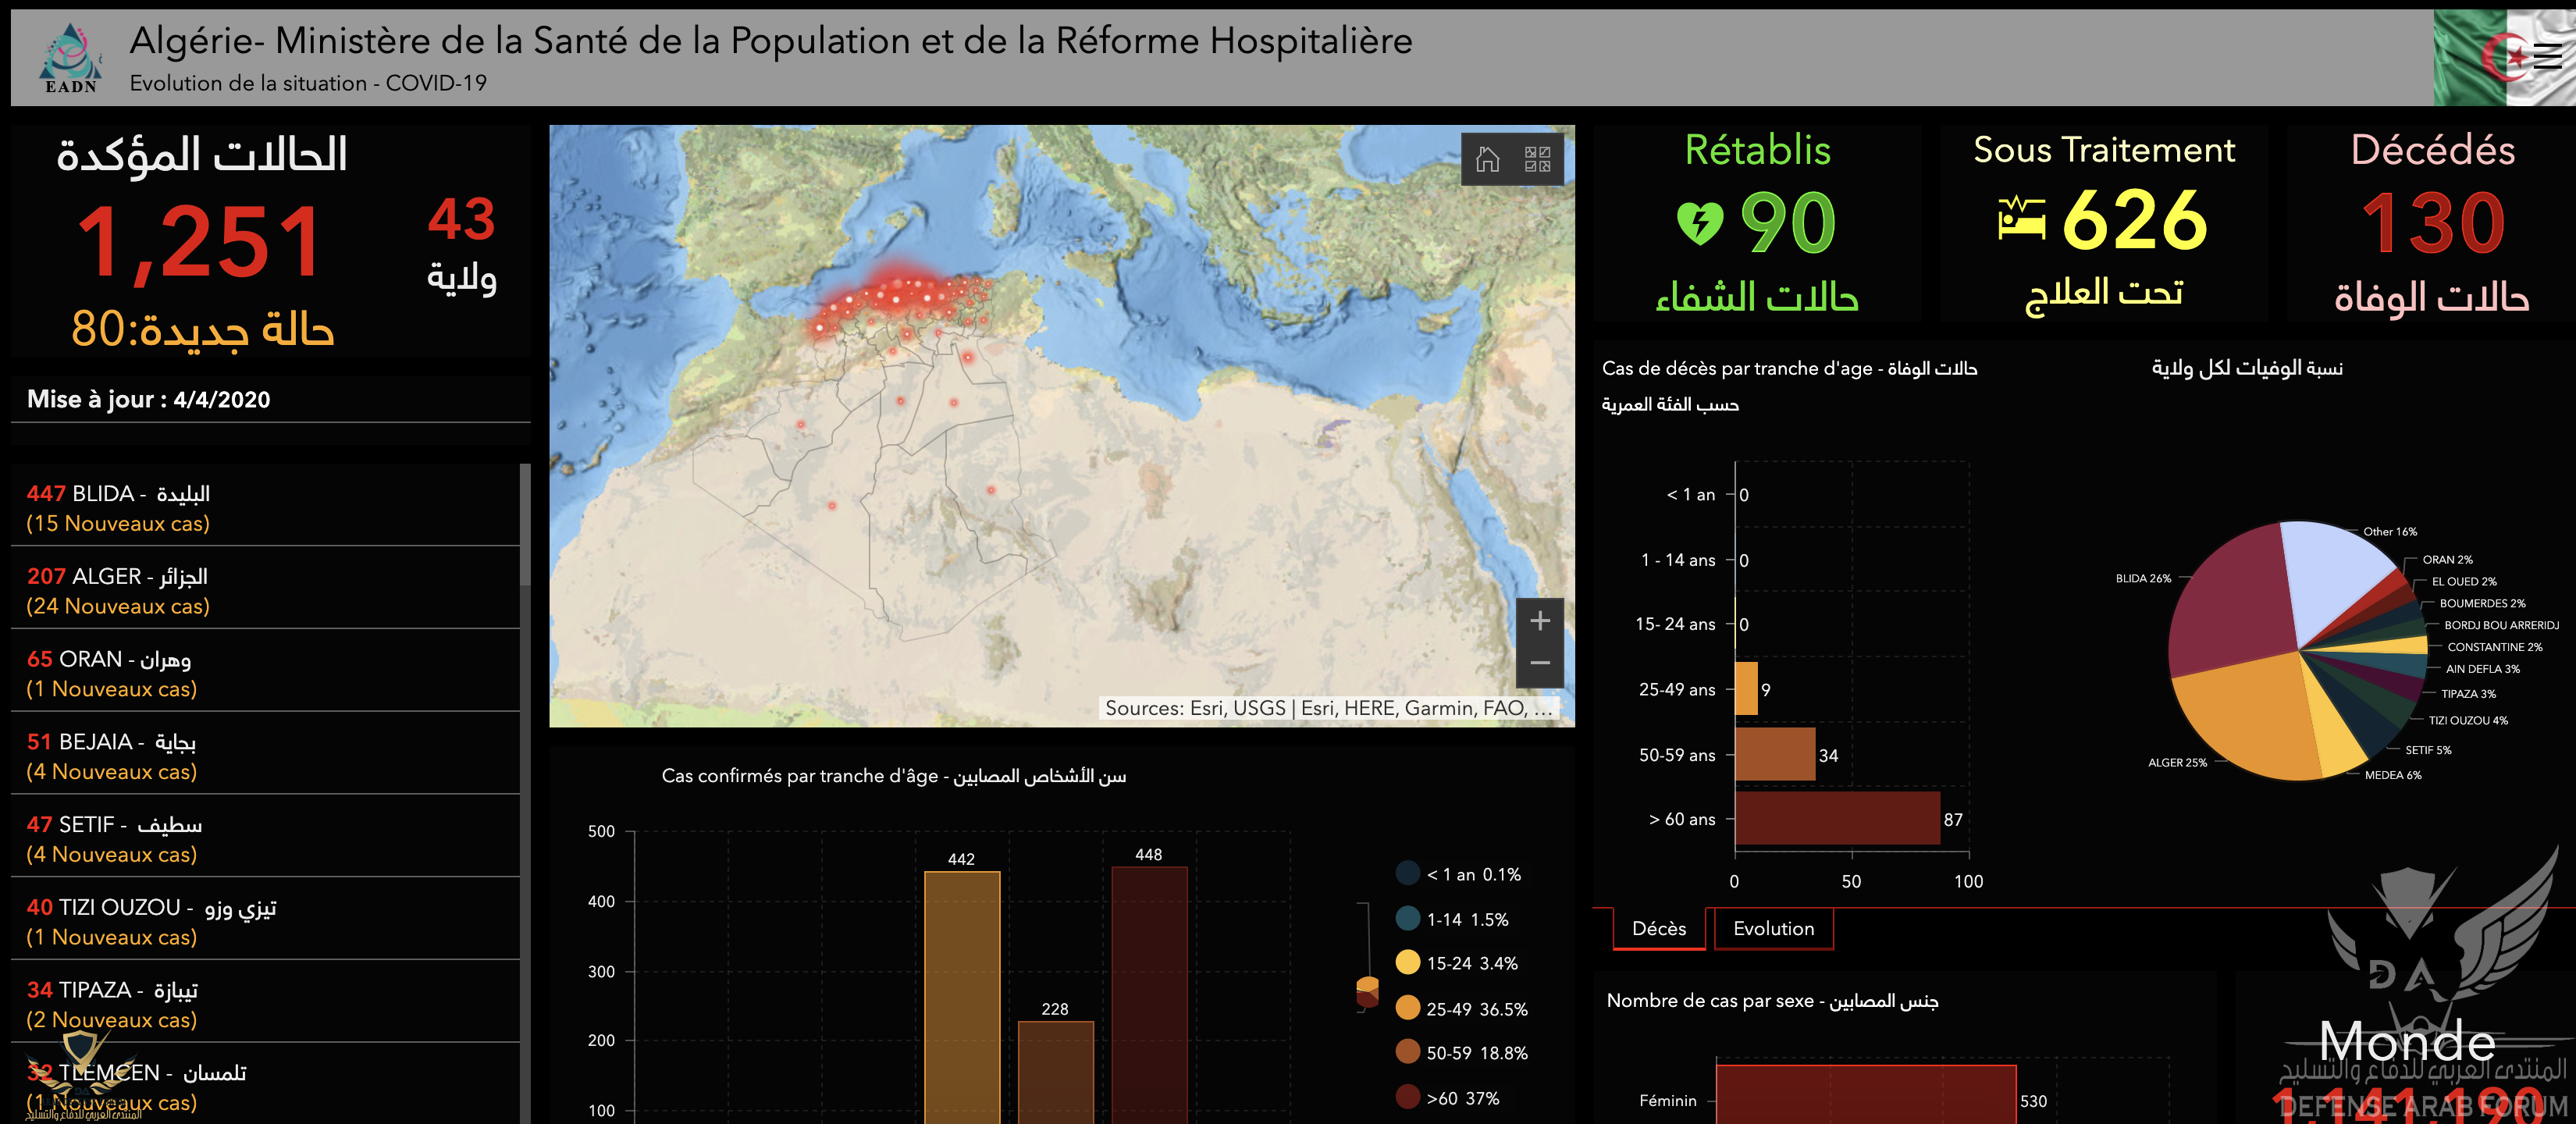Click the EADN logo in header
Viewport: 2576px width, 1124px height.
70,58
